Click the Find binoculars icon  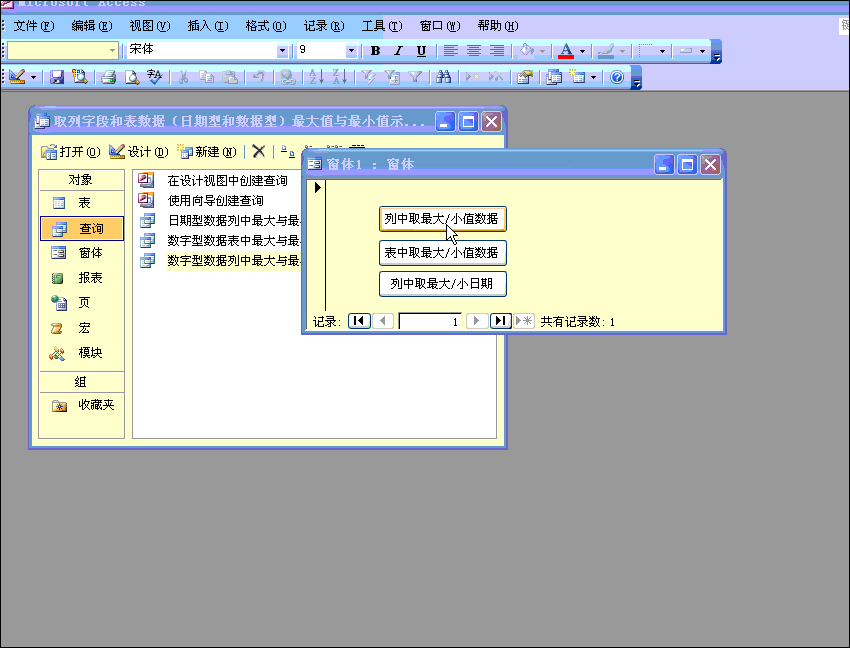[443, 78]
